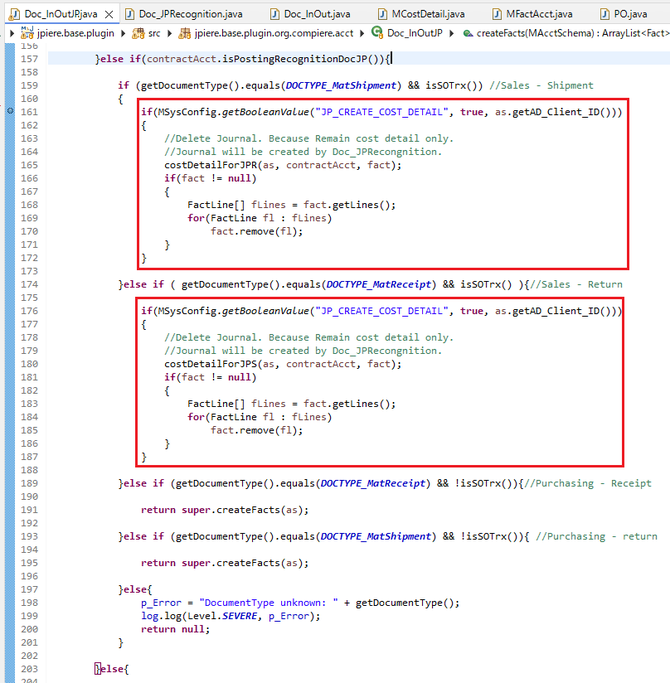670x683 pixels.
Task: Click //Sales - Return comment on line 174
Action: coord(576,284)
